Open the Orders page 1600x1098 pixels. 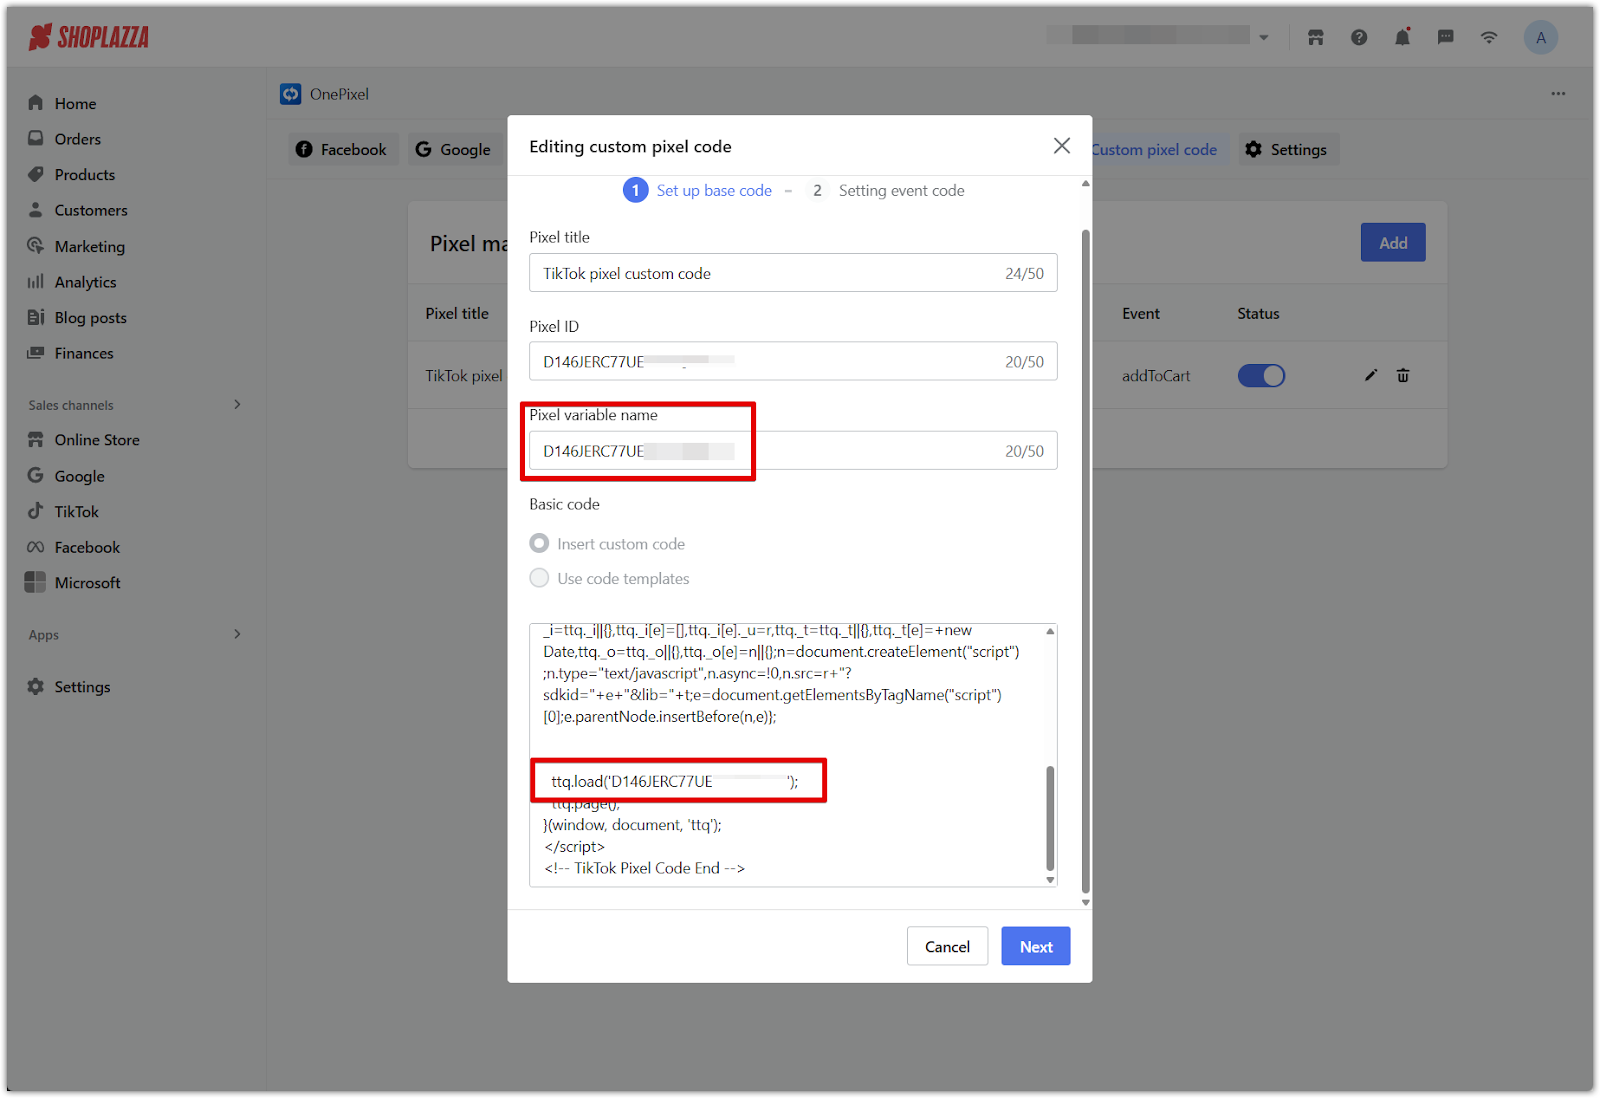[x=77, y=139]
